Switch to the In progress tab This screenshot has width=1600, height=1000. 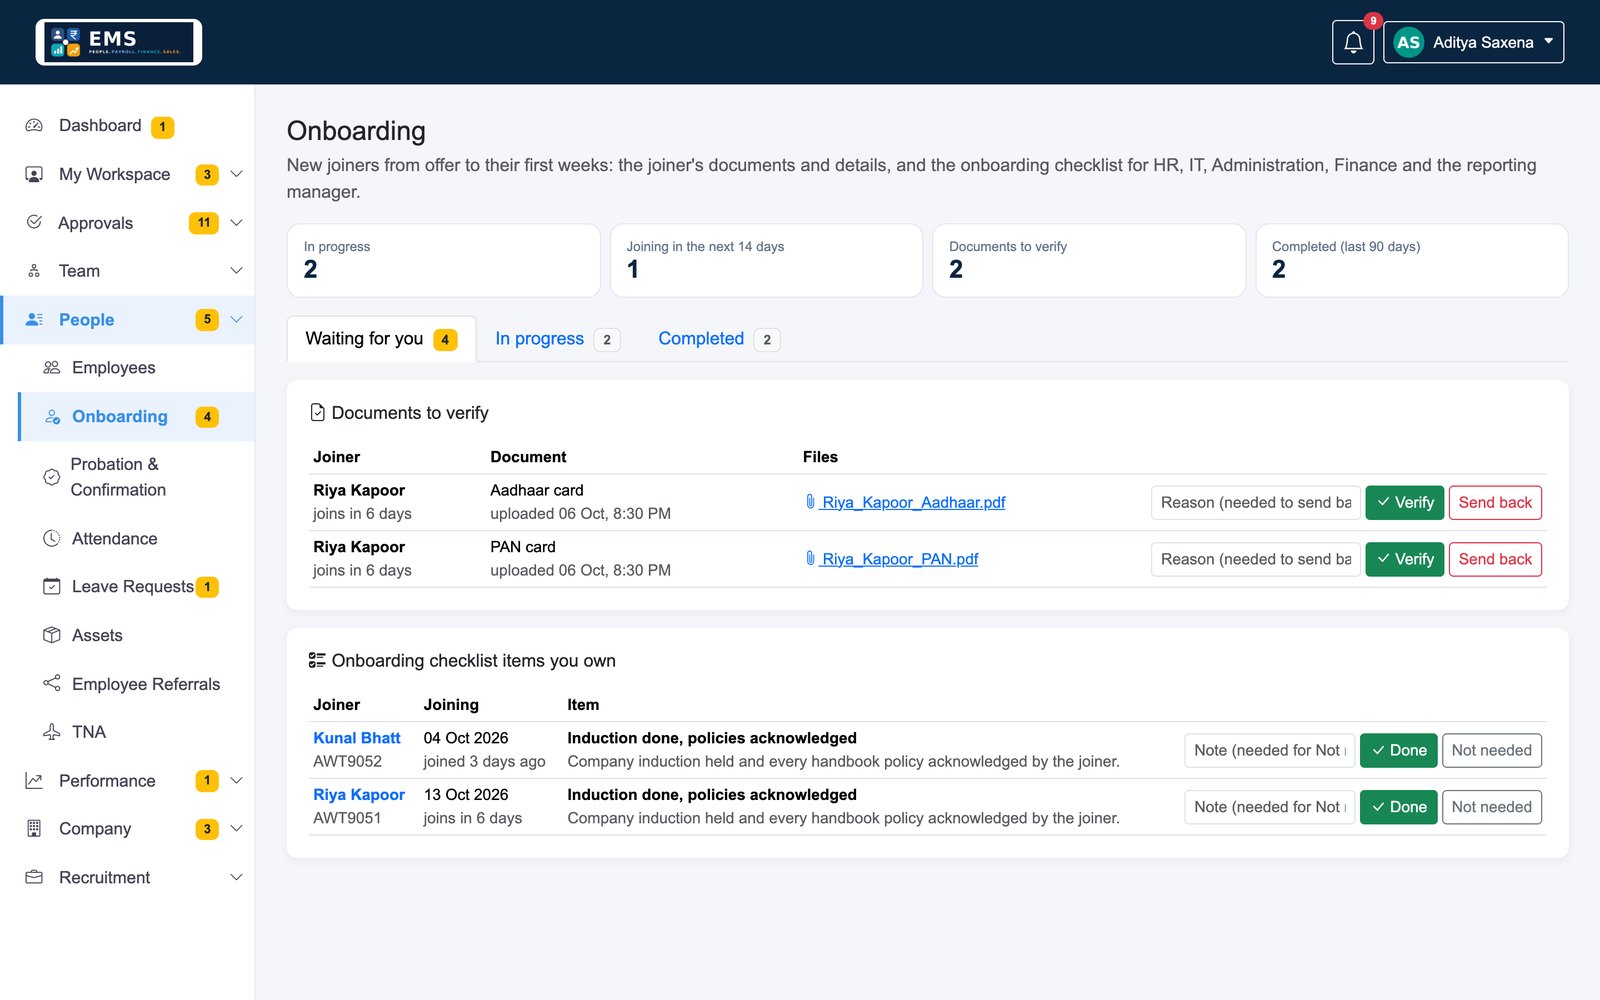pos(557,339)
